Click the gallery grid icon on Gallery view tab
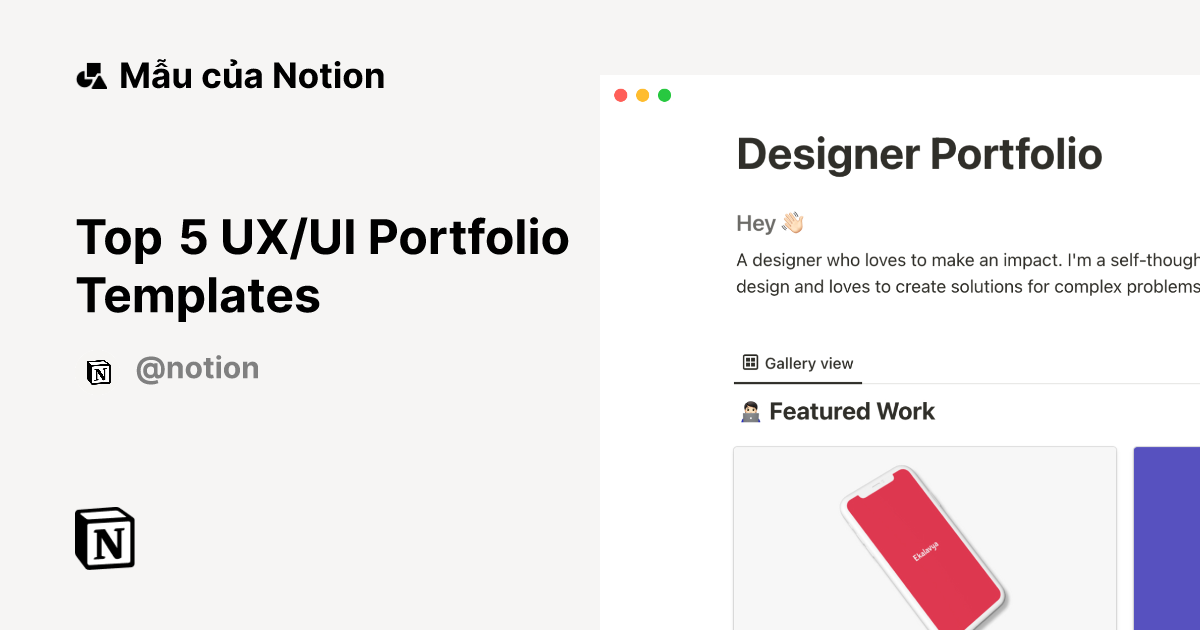 (751, 362)
